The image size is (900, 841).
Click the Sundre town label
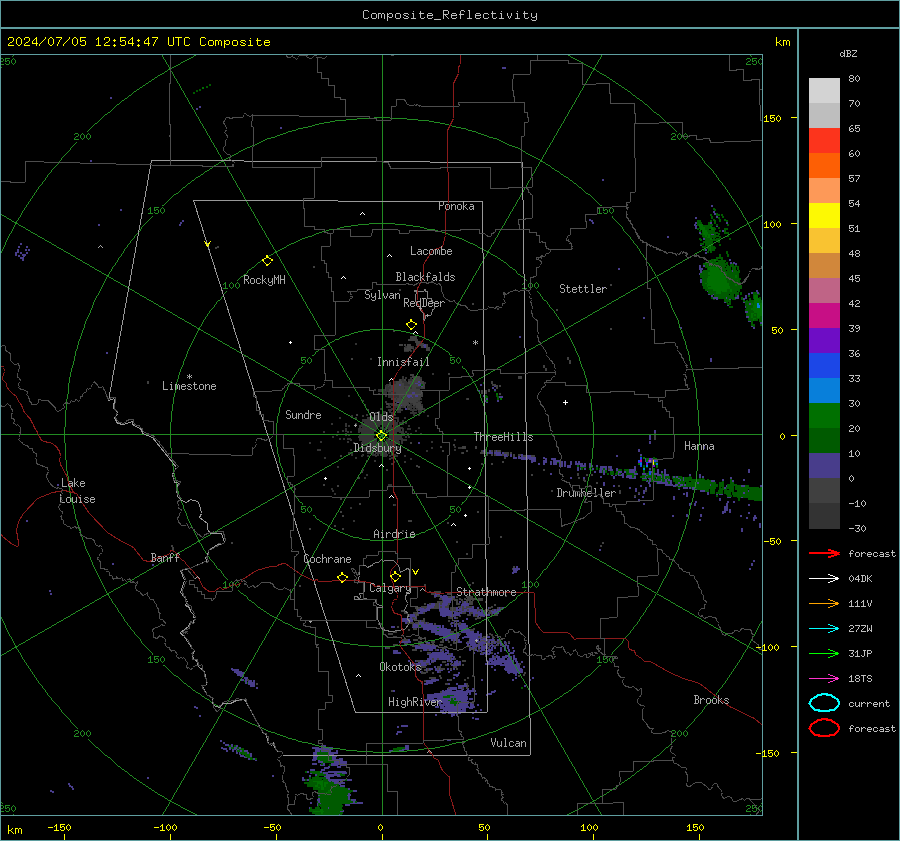303,414
